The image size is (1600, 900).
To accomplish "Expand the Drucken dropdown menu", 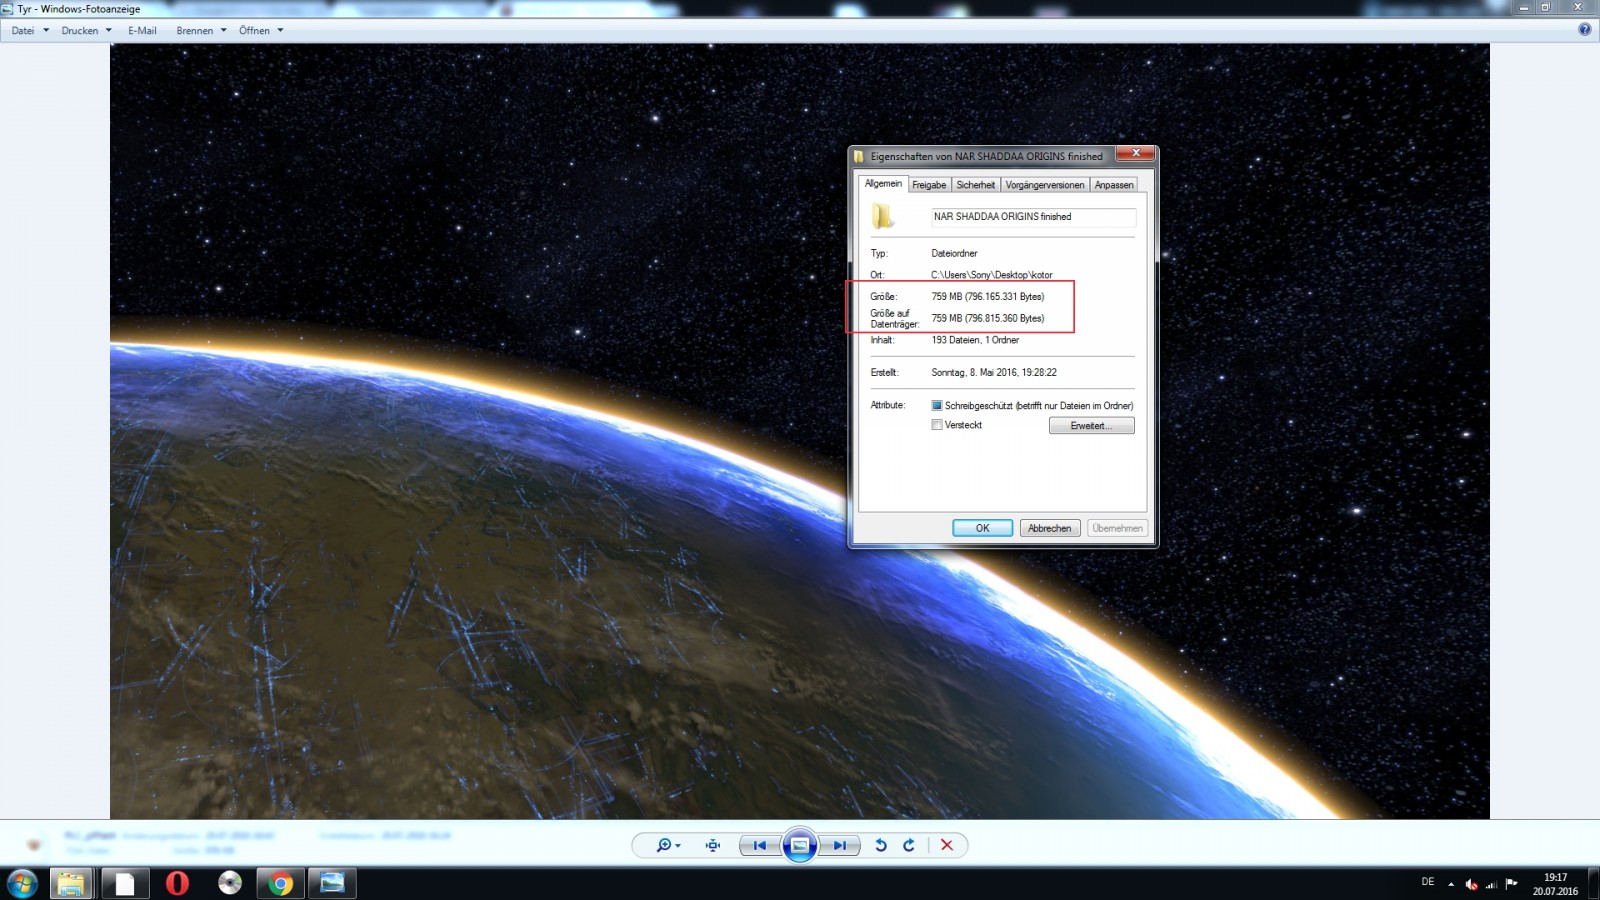I will click(x=86, y=31).
